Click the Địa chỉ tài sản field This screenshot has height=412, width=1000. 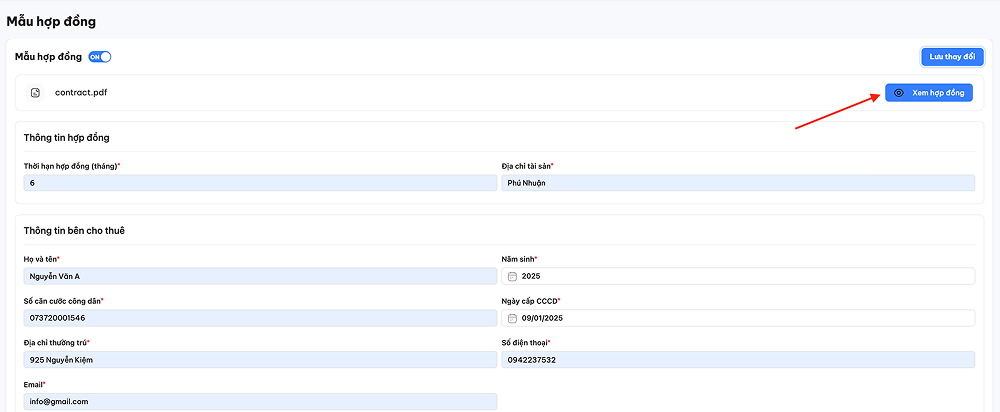(739, 182)
